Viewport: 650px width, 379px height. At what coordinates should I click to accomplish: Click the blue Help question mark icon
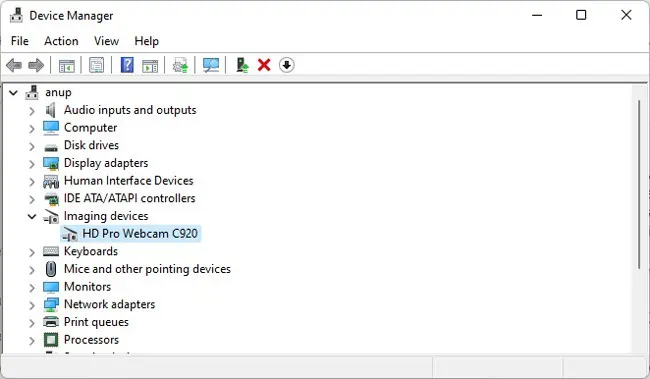[x=127, y=65]
